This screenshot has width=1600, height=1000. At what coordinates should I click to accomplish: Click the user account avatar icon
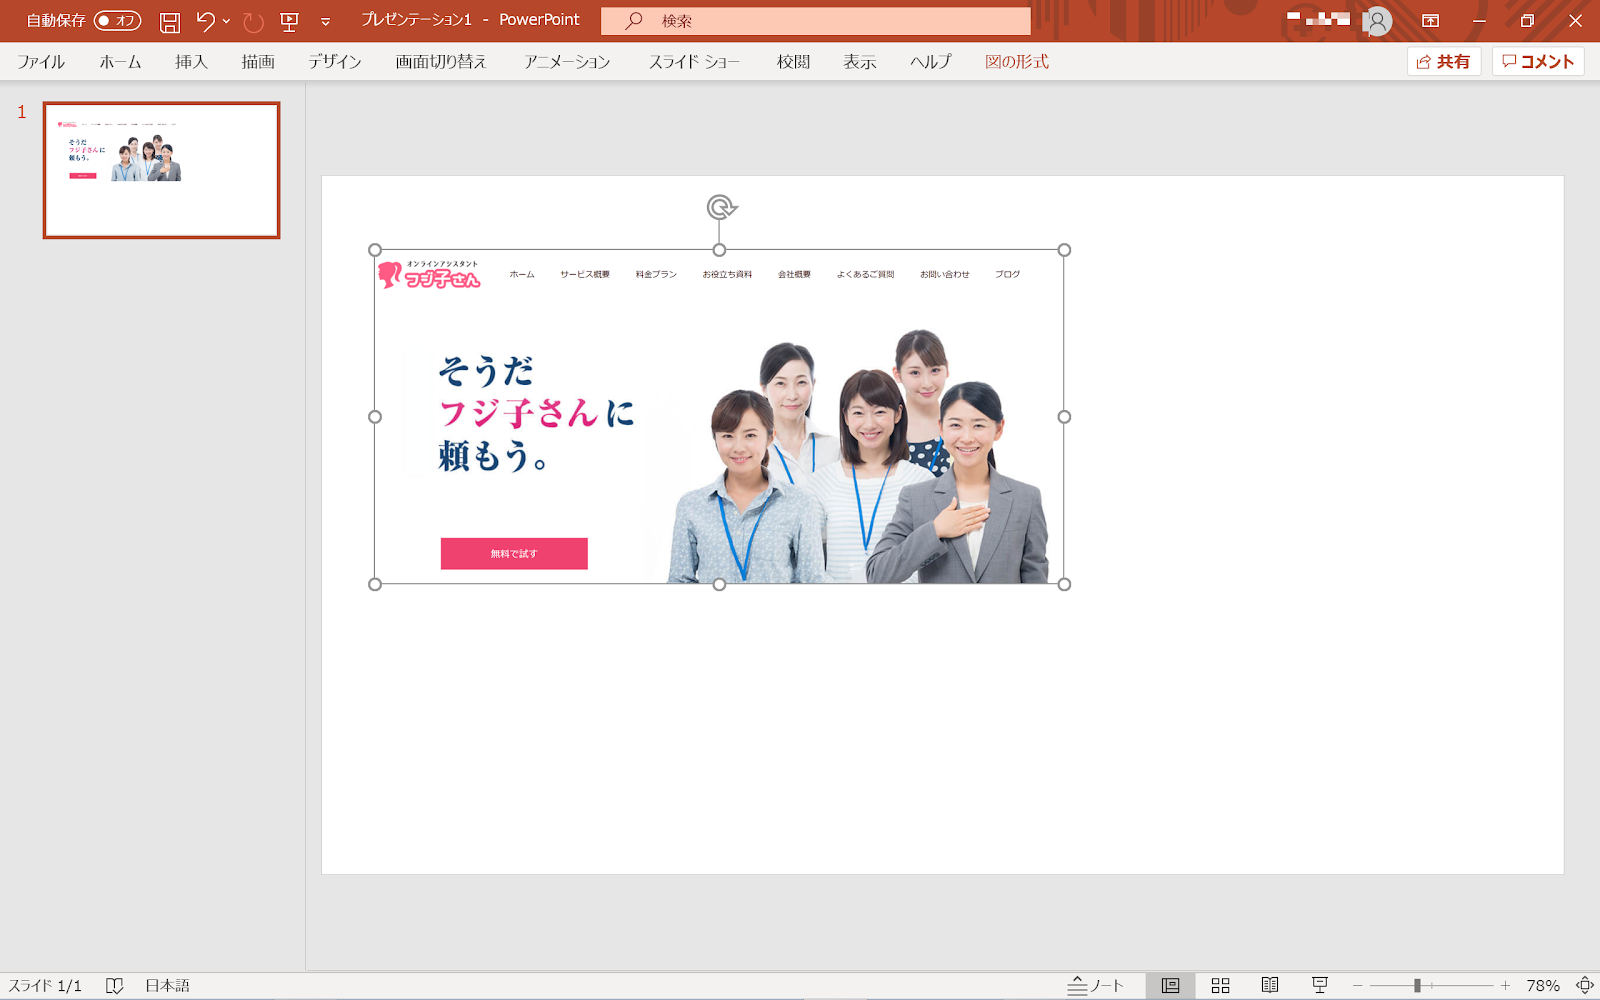click(1378, 21)
